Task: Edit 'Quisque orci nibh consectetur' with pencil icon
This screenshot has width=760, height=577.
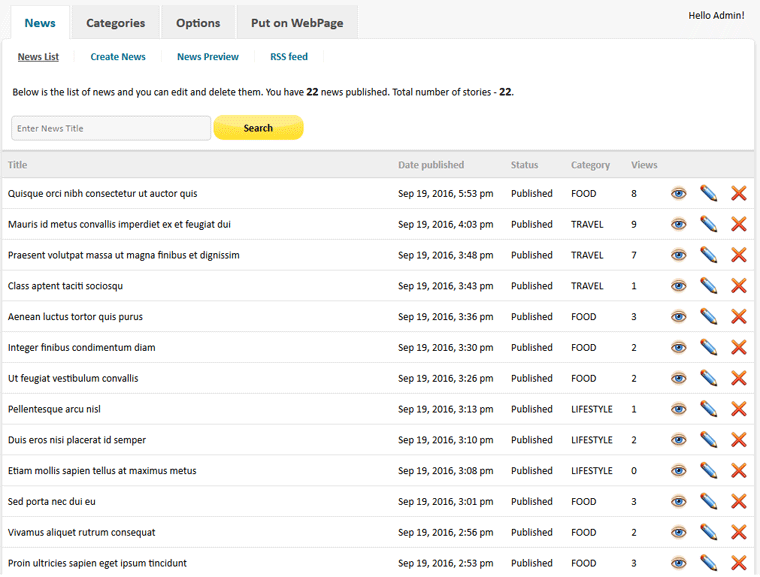Action: coord(709,193)
